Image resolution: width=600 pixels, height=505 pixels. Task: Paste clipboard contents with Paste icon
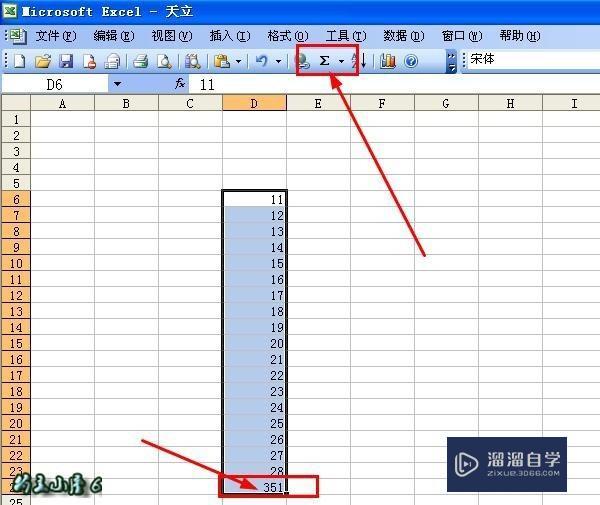pyautogui.click(x=222, y=61)
